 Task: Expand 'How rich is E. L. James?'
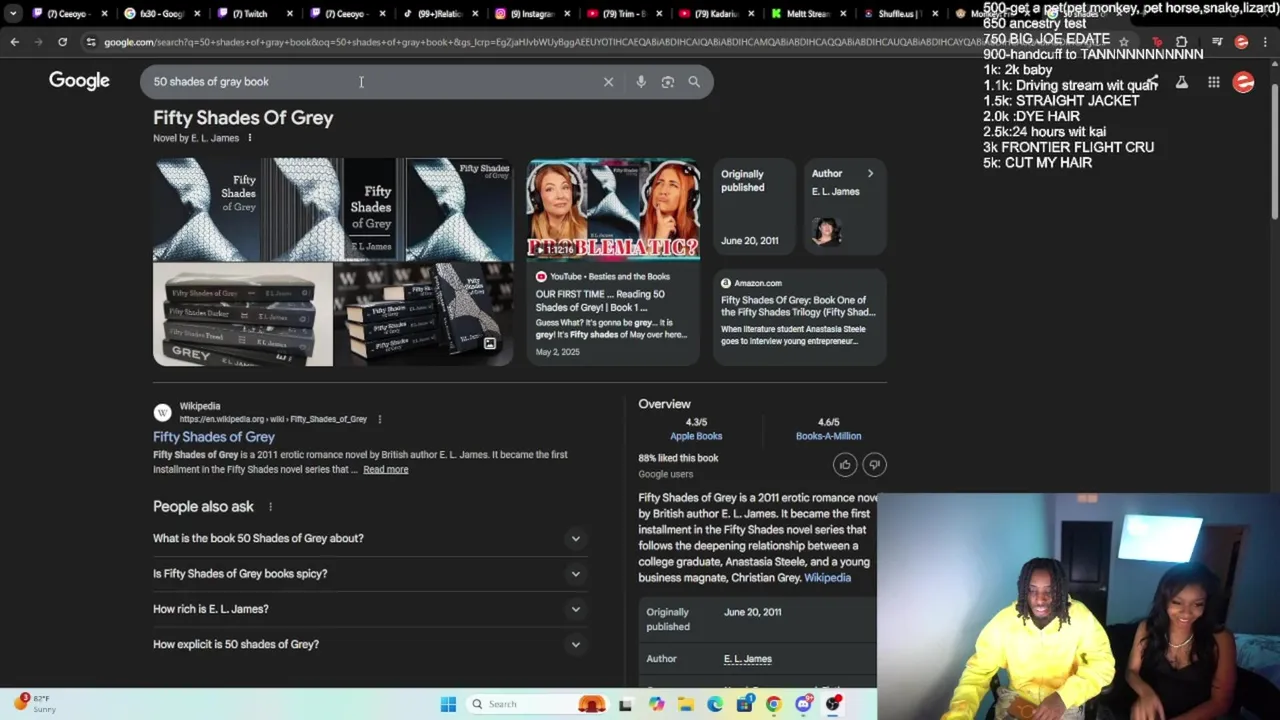pos(368,609)
